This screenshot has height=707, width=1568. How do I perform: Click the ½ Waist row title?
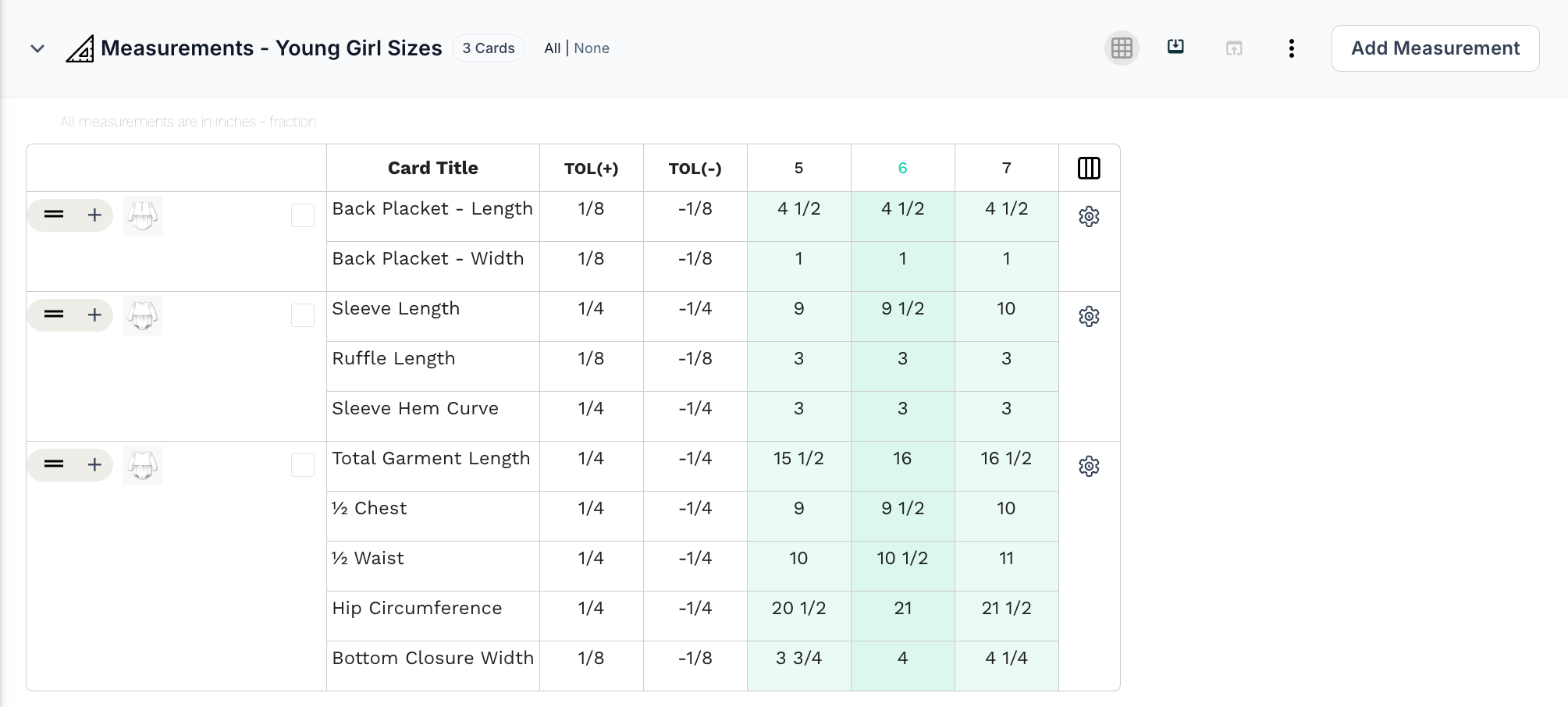tap(368, 559)
